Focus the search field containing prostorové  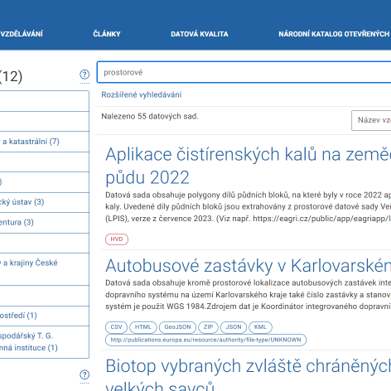pyautogui.click(x=244, y=72)
